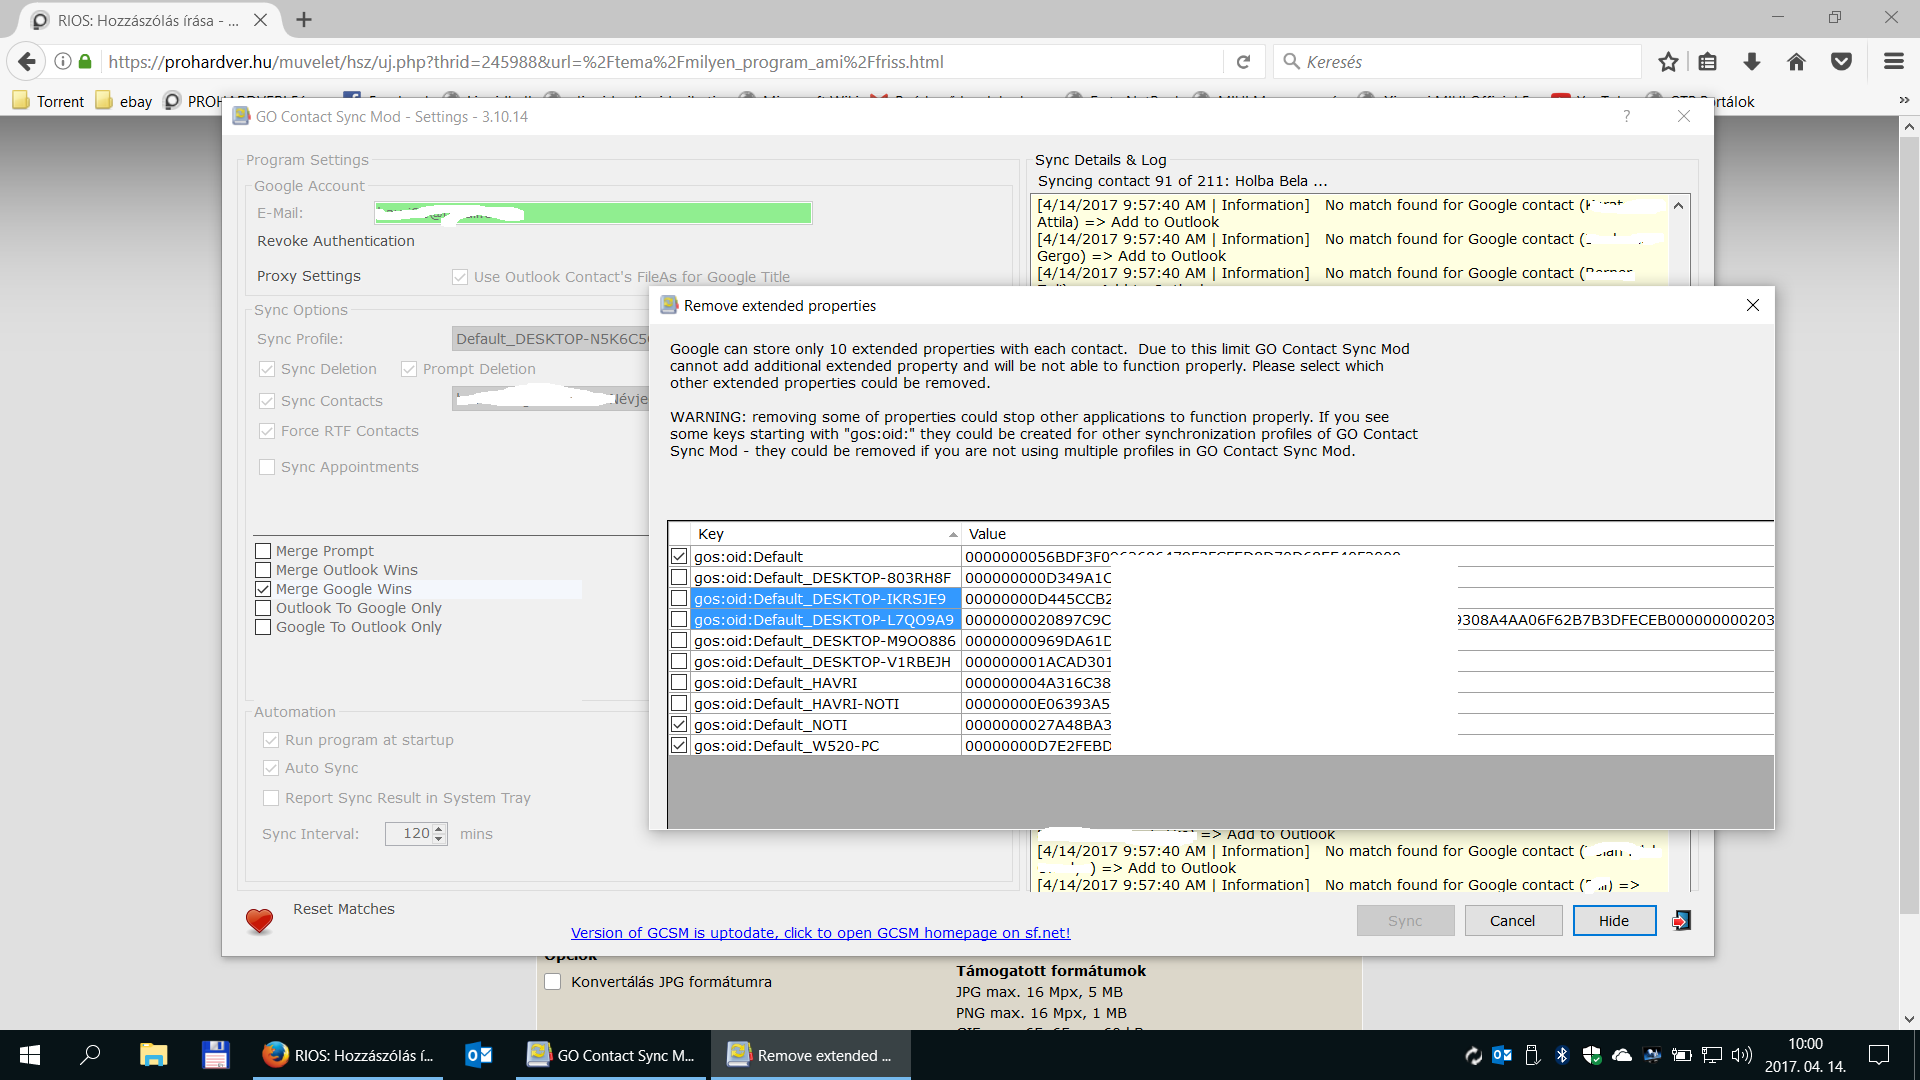Click the bookmark star icon
This screenshot has height=1080, width=1920.
[1668, 62]
